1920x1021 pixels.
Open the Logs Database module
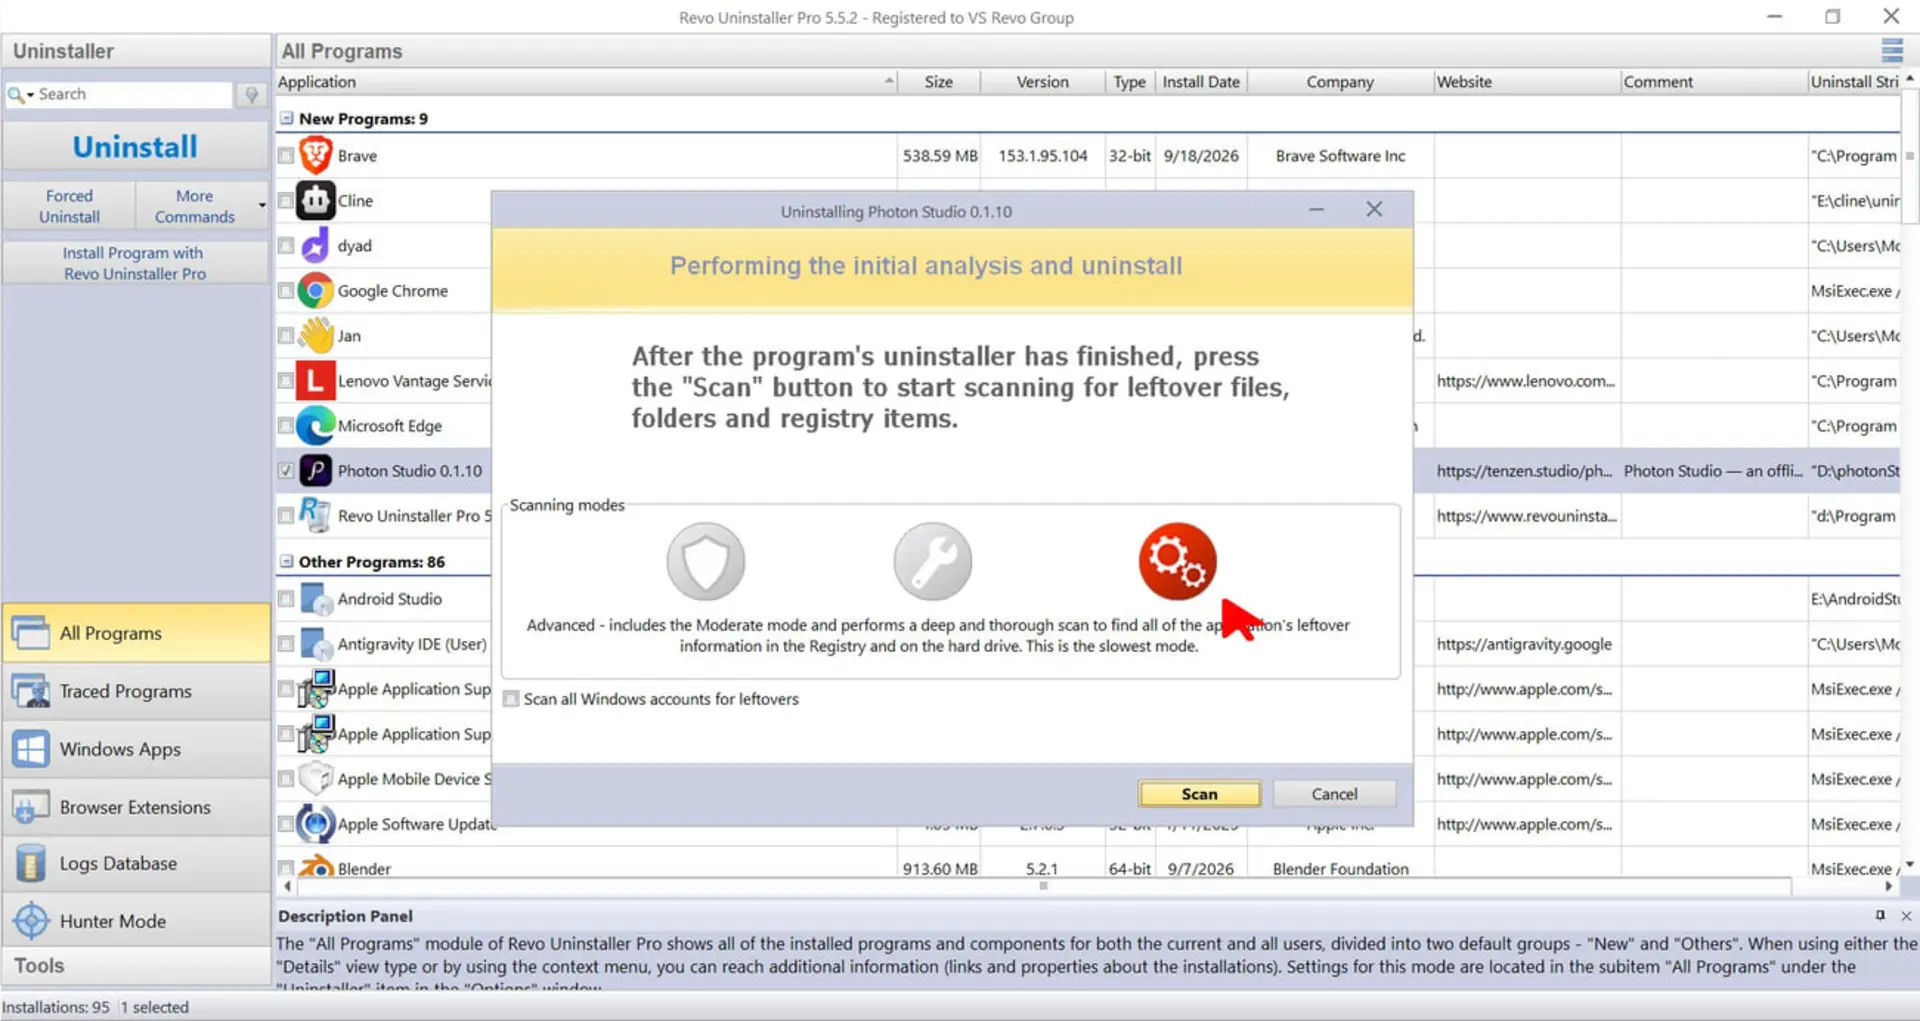click(x=136, y=864)
